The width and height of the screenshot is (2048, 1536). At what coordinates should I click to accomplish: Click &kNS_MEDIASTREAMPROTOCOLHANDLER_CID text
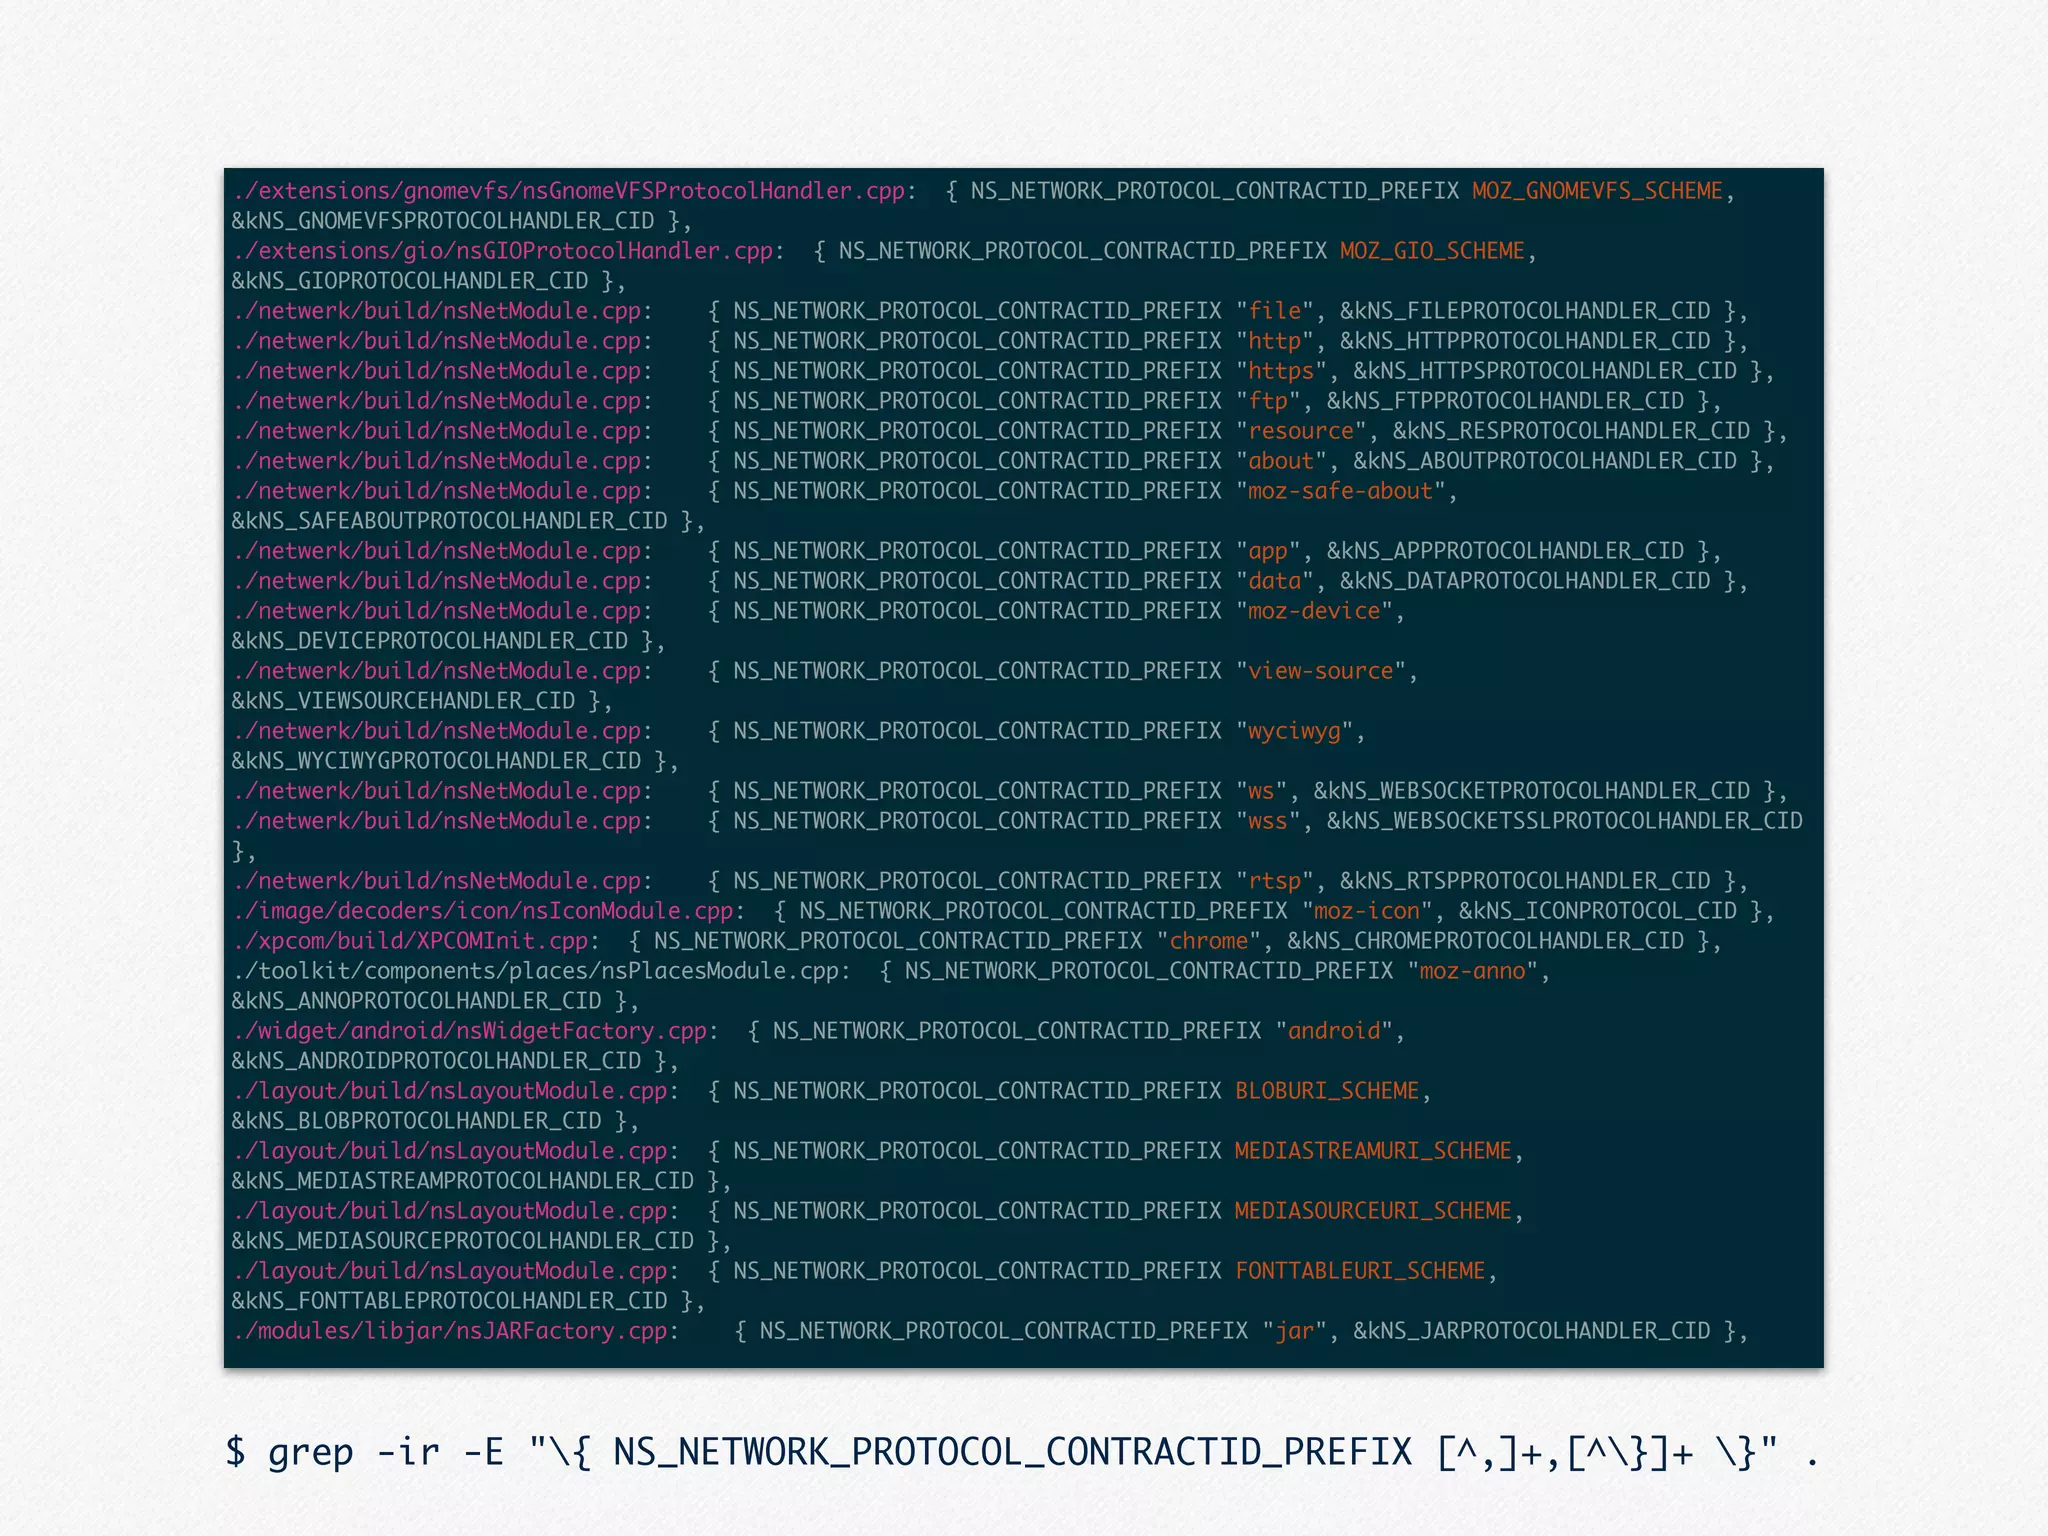(463, 1181)
